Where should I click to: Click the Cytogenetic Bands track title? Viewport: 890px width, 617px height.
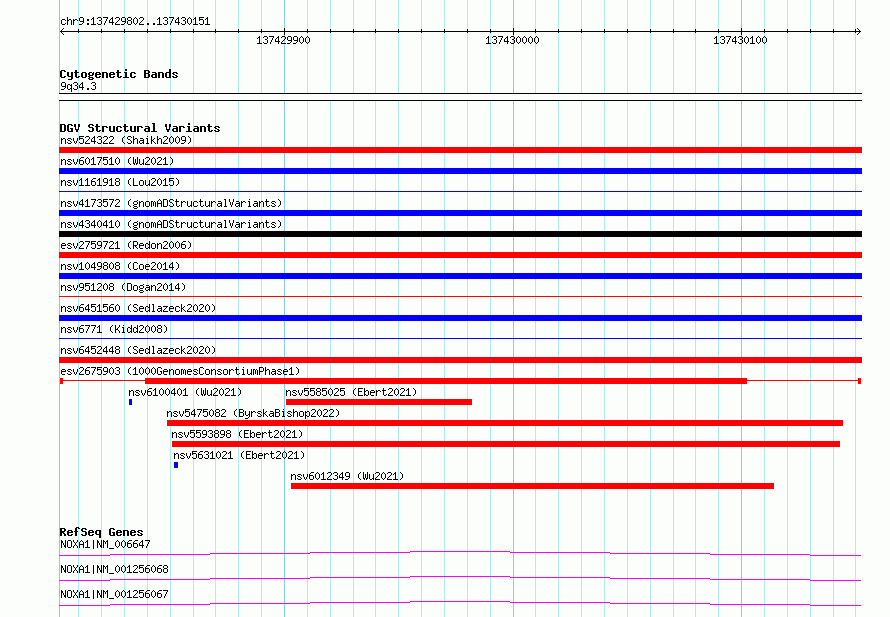119,74
